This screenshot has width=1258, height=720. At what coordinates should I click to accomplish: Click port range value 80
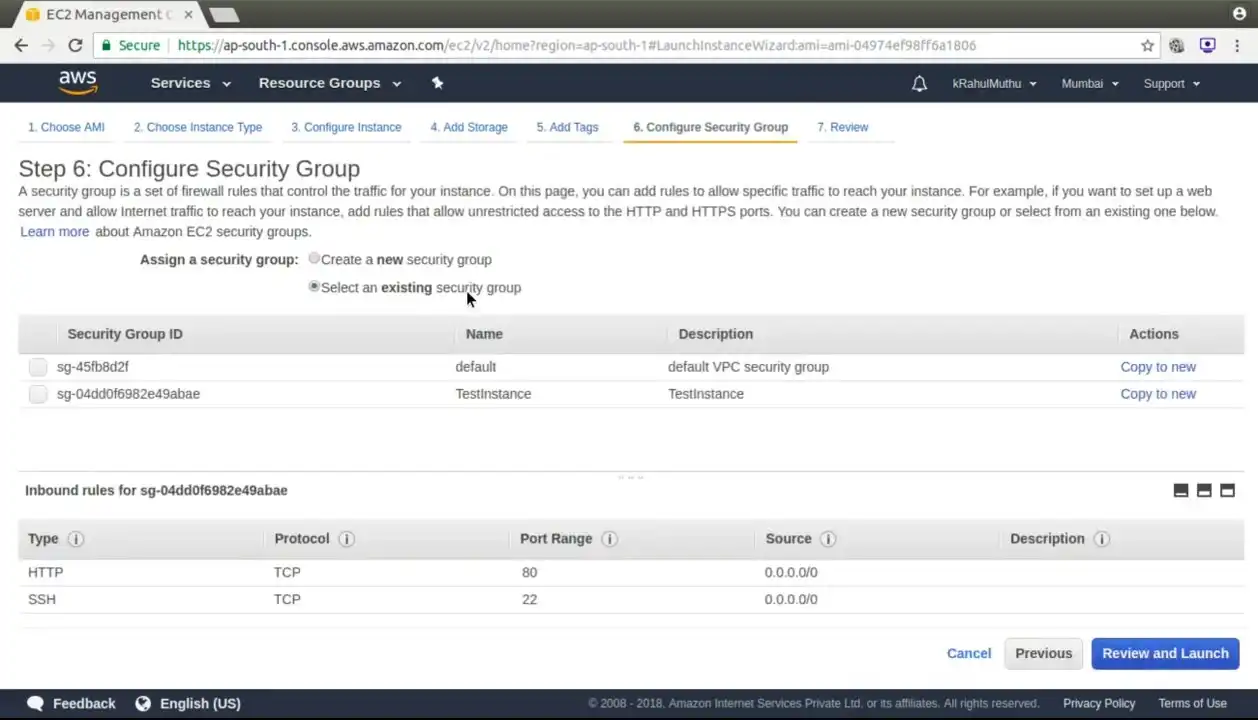tap(529, 572)
